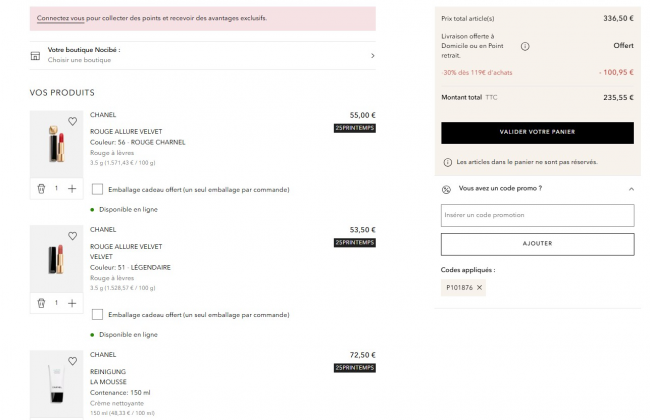
Task: Click 'Valider votre panier' button
Action: coord(537,132)
